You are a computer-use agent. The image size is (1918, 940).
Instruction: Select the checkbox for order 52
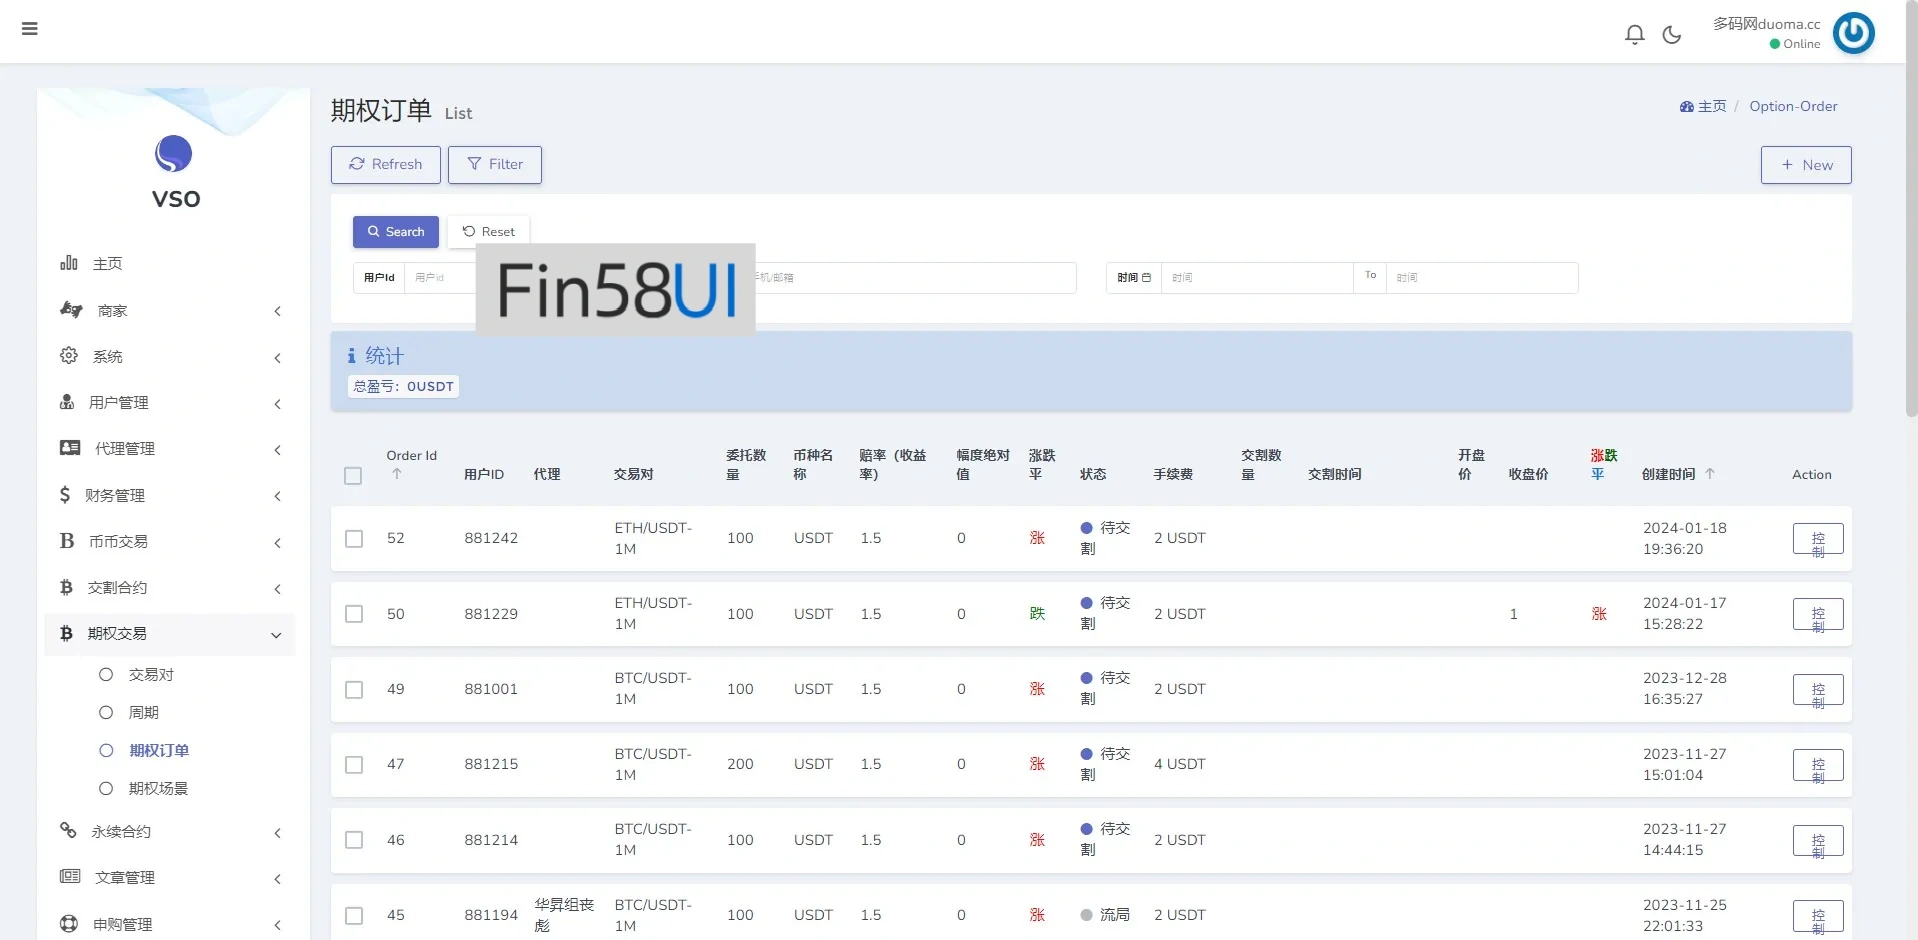click(x=354, y=539)
